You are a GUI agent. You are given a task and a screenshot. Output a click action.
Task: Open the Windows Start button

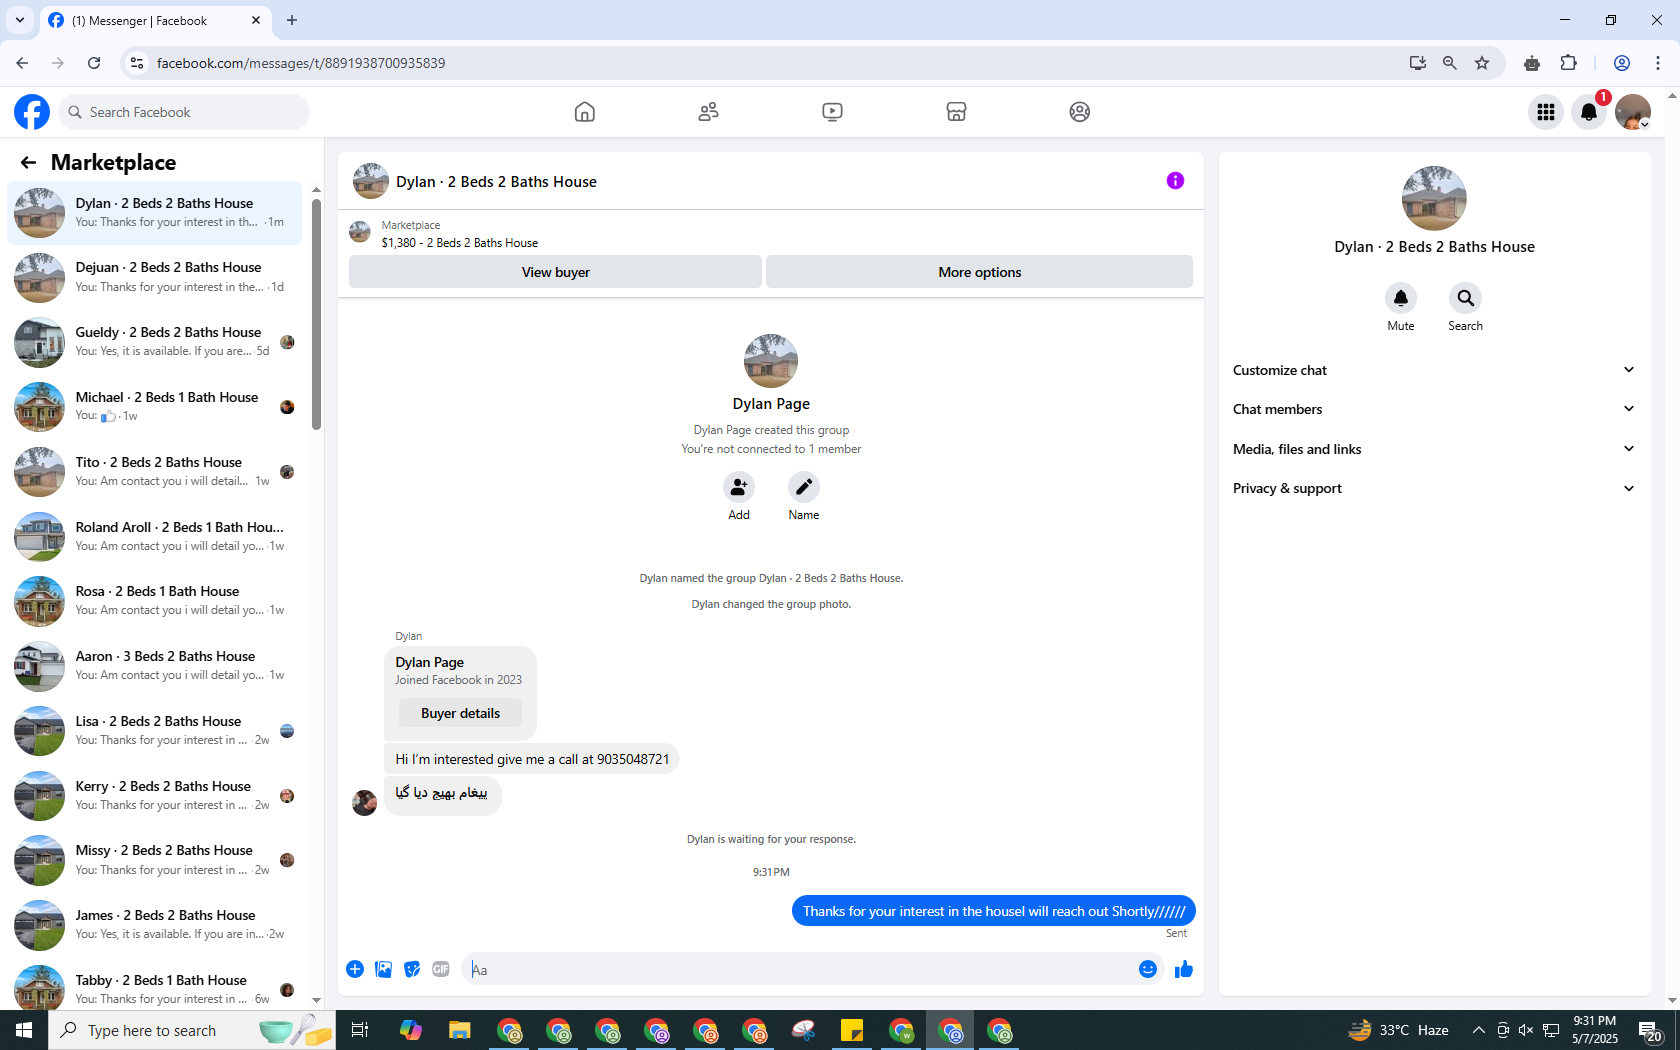tap(24, 1030)
